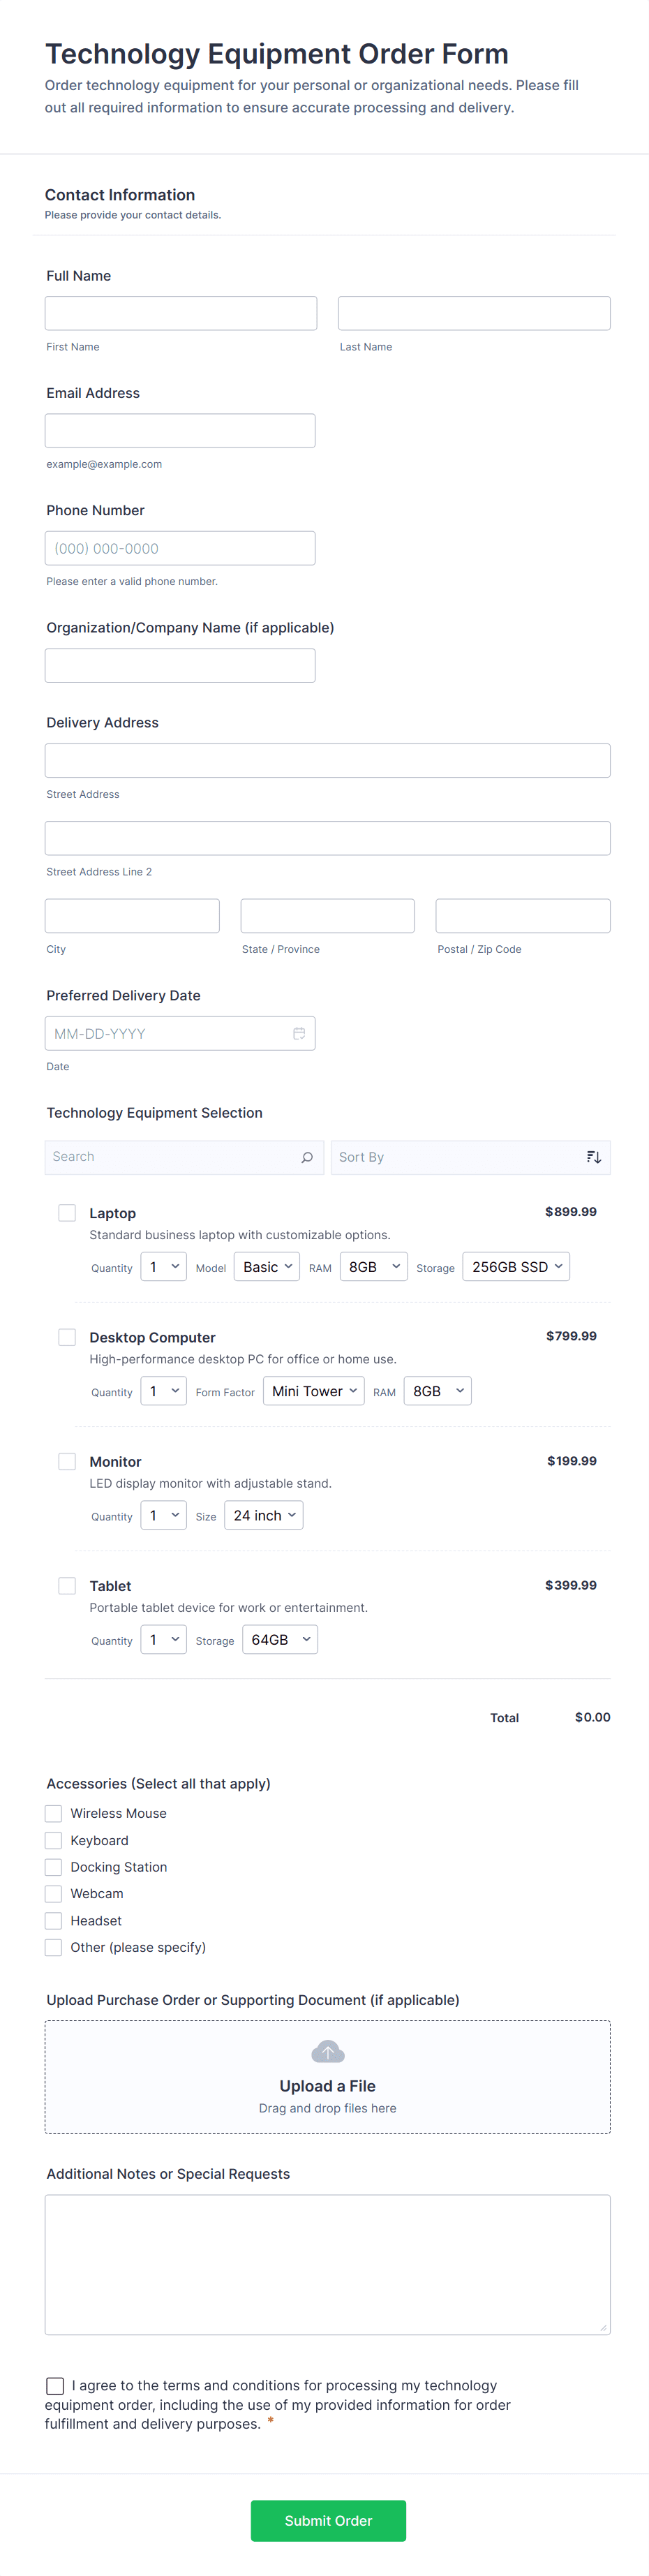Click the cloud upload icon in file area
This screenshot has height=2576, width=649.
coord(327,2051)
